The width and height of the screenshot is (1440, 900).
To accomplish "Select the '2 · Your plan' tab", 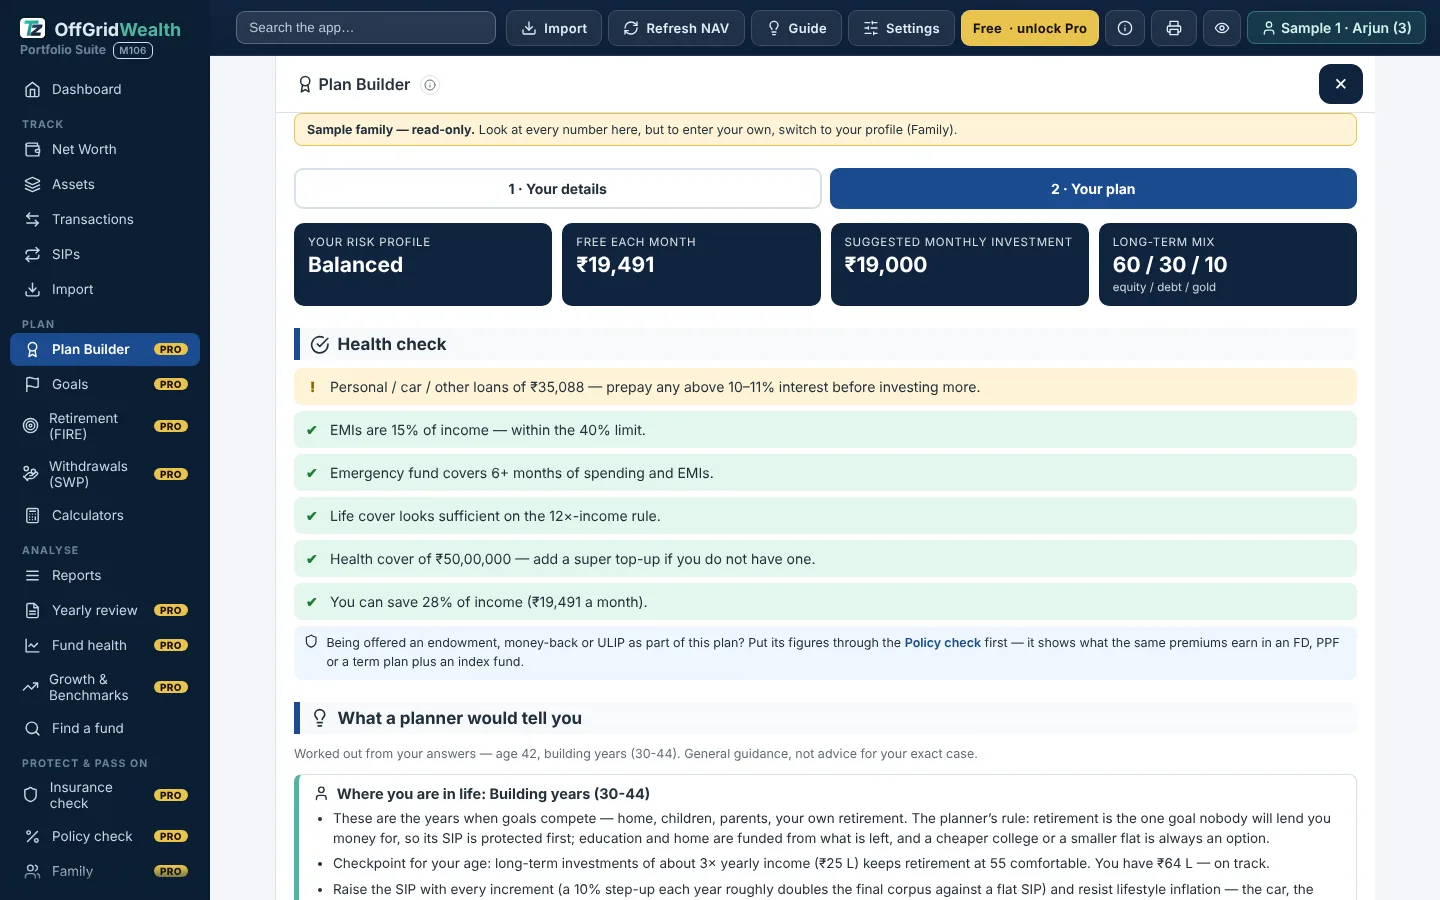I will (1093, 189).
